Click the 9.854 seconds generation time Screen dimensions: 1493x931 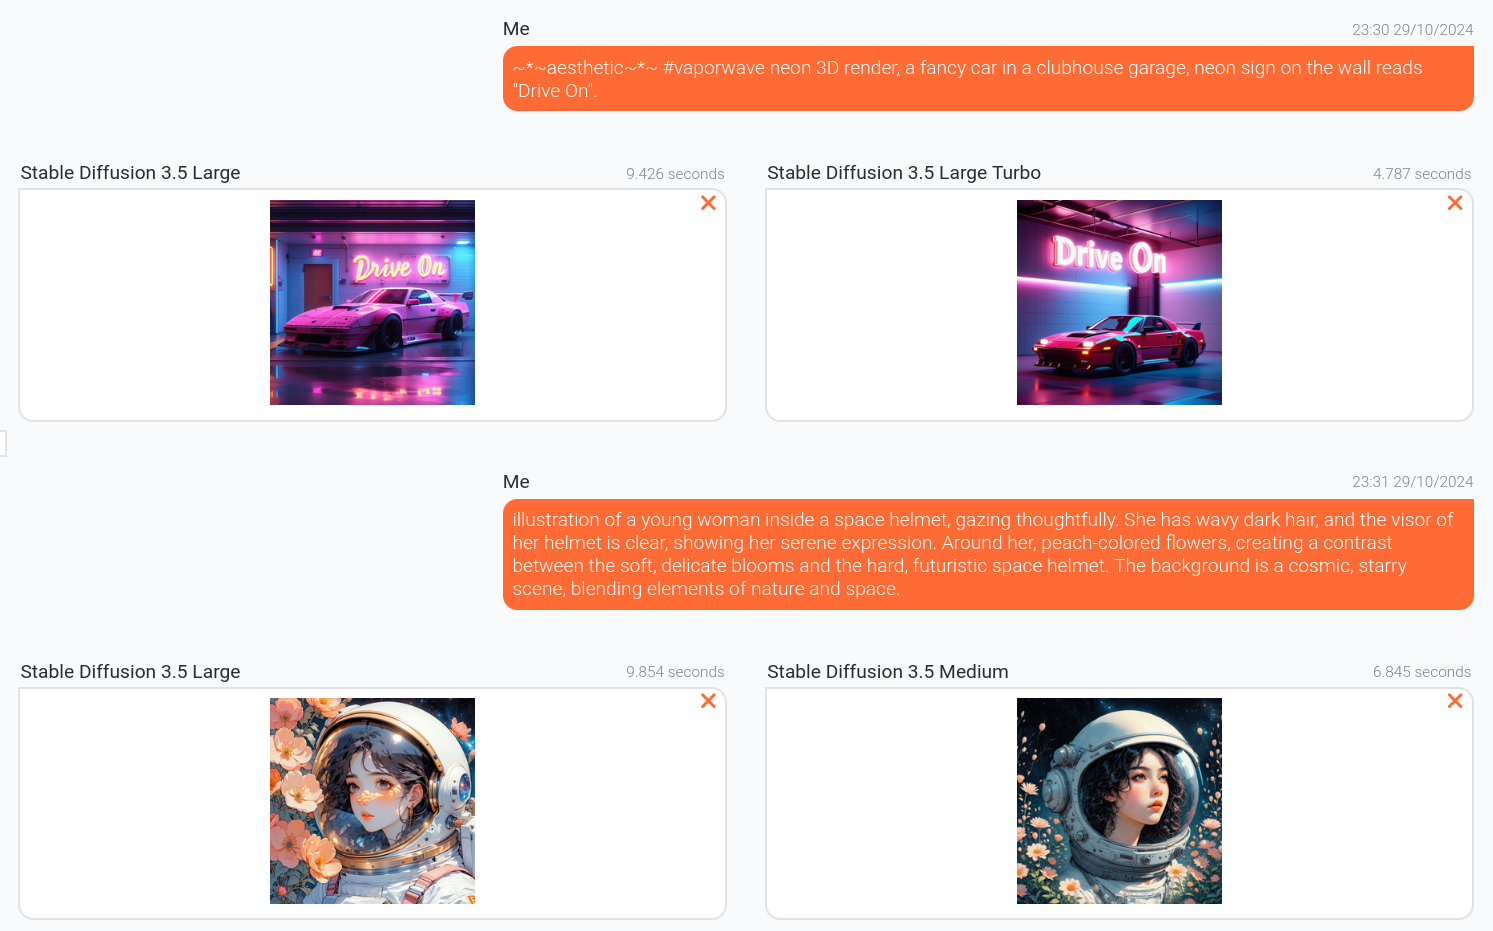[x=675, y=672]
